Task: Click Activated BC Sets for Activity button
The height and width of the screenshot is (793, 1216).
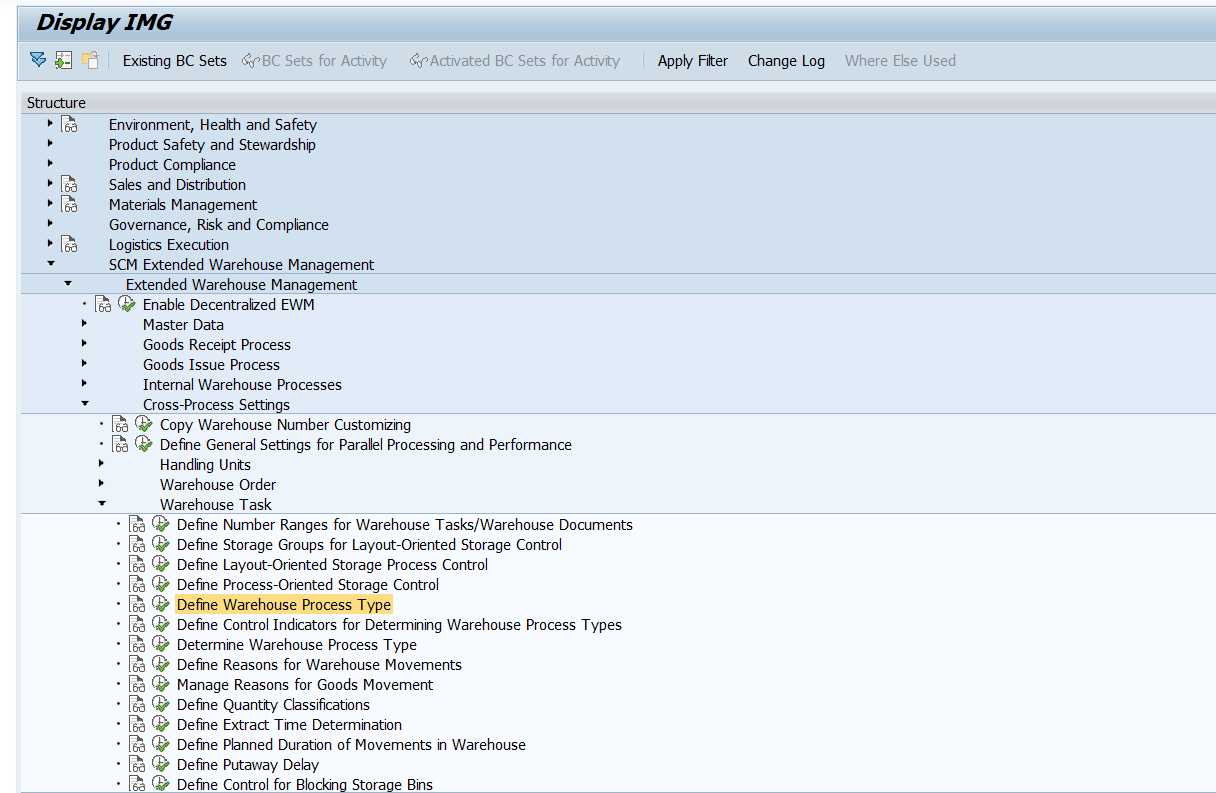Action: coord(515,61)
